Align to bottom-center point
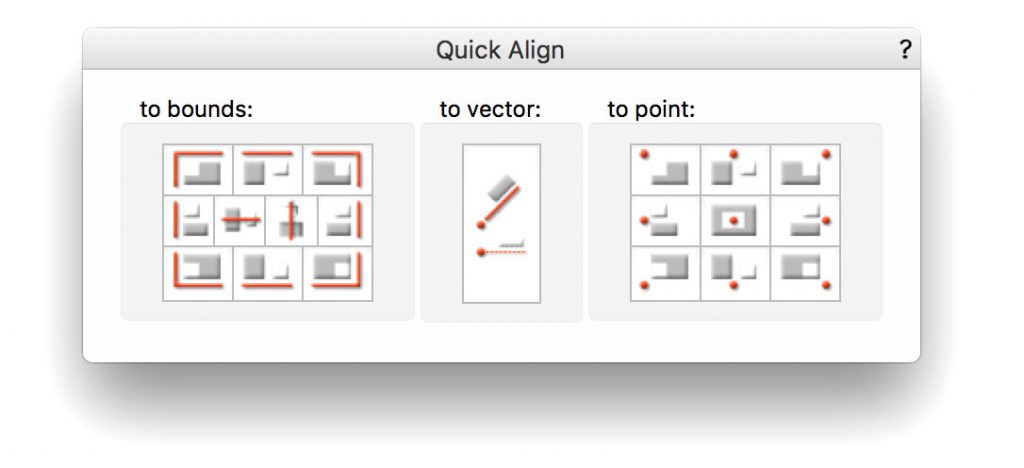 point(735,273)
